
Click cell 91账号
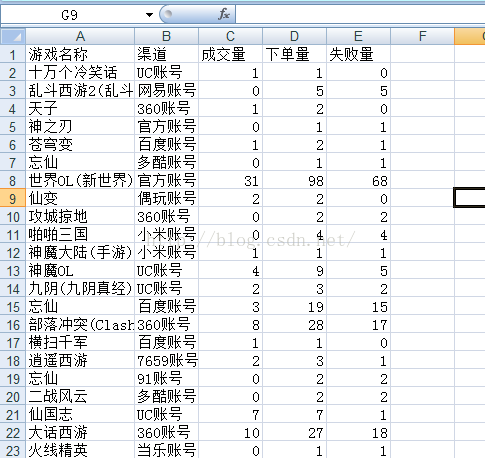click(167, 378)
